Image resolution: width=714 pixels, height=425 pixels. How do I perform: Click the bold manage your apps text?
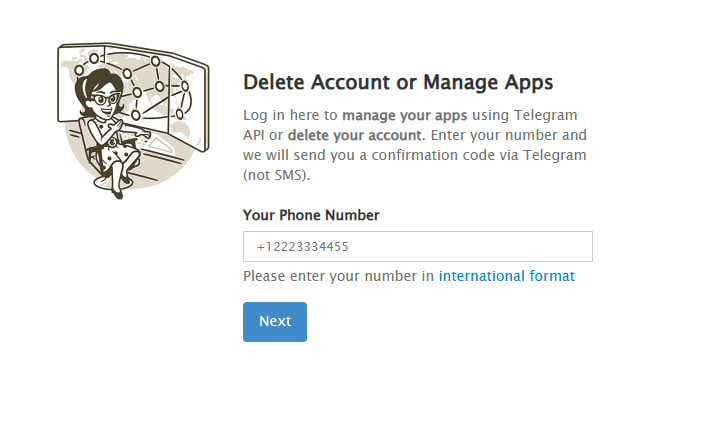click(404, 115)
